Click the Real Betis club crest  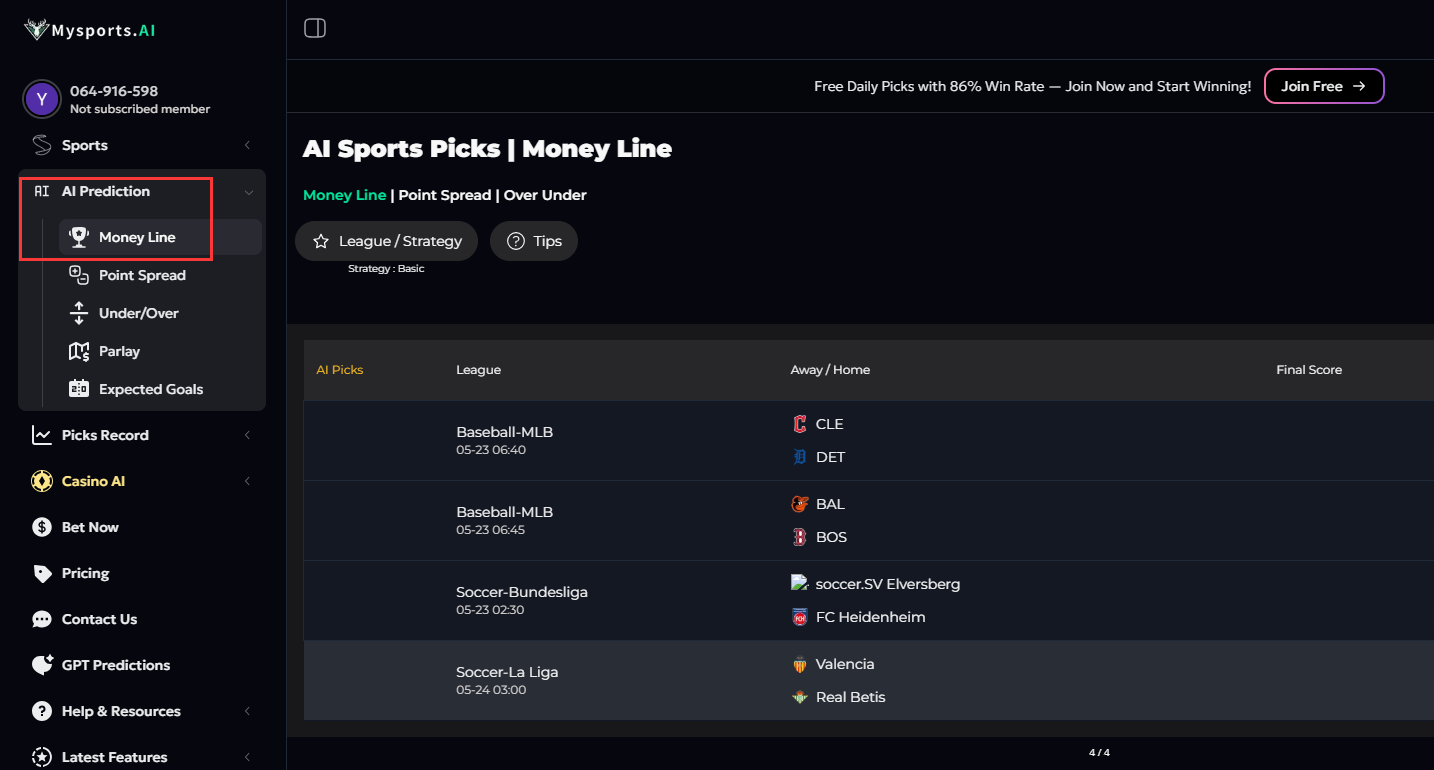[x=799, y=697]
